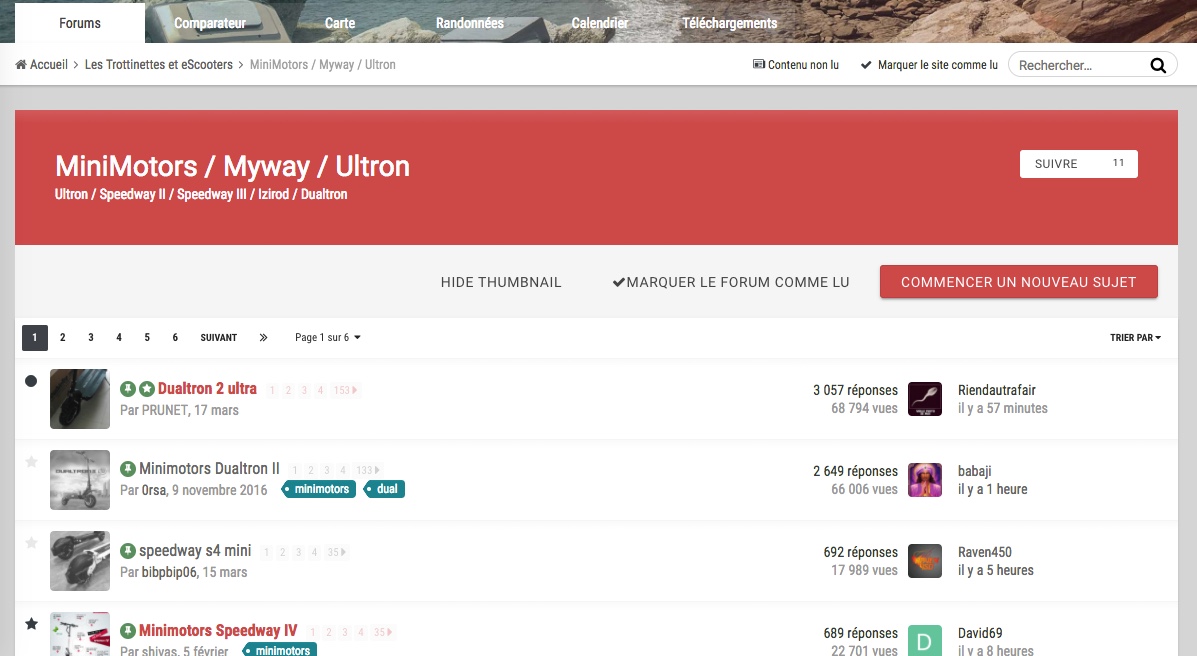Go to page 6 of the forum
1197x656 pixels.
pos(175,338)
